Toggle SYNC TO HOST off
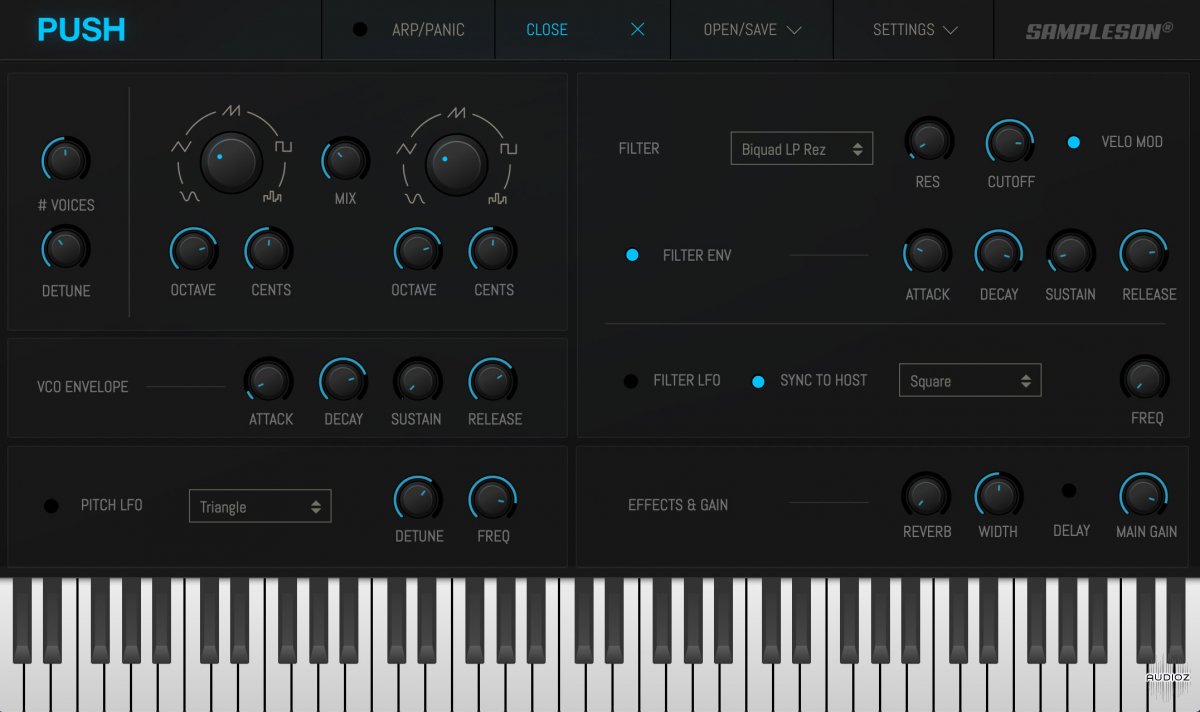This screenshot has width=1200, height=712. click(x=758, y=381)
